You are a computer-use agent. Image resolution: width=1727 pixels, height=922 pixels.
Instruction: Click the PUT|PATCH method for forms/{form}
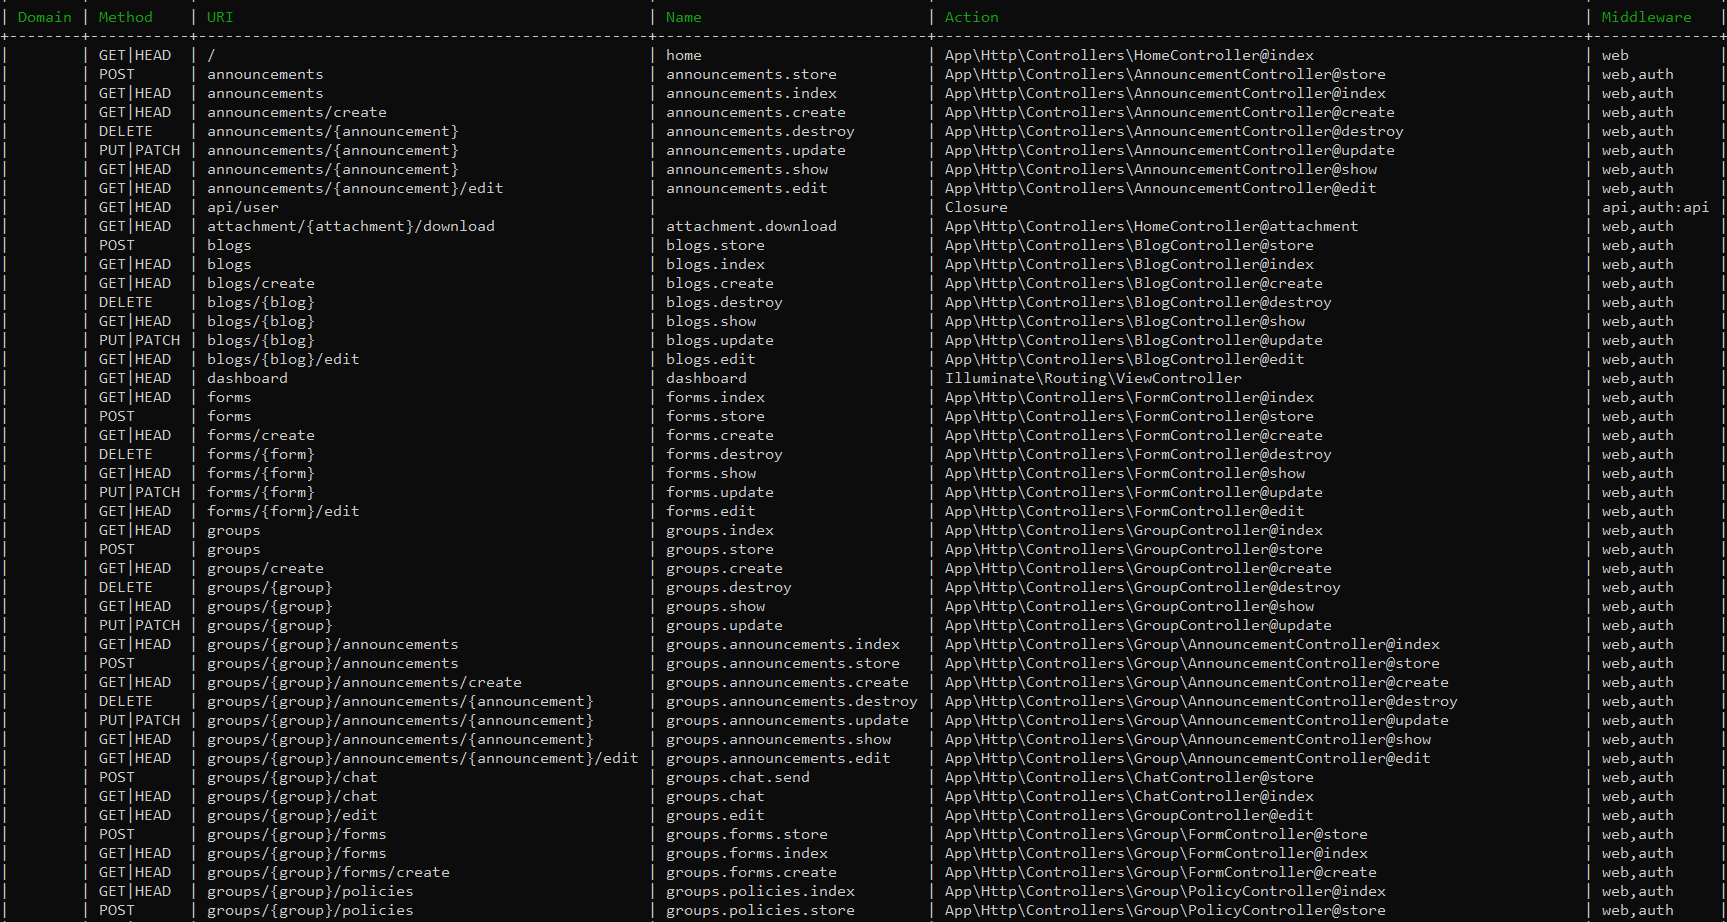pos(139,492)
